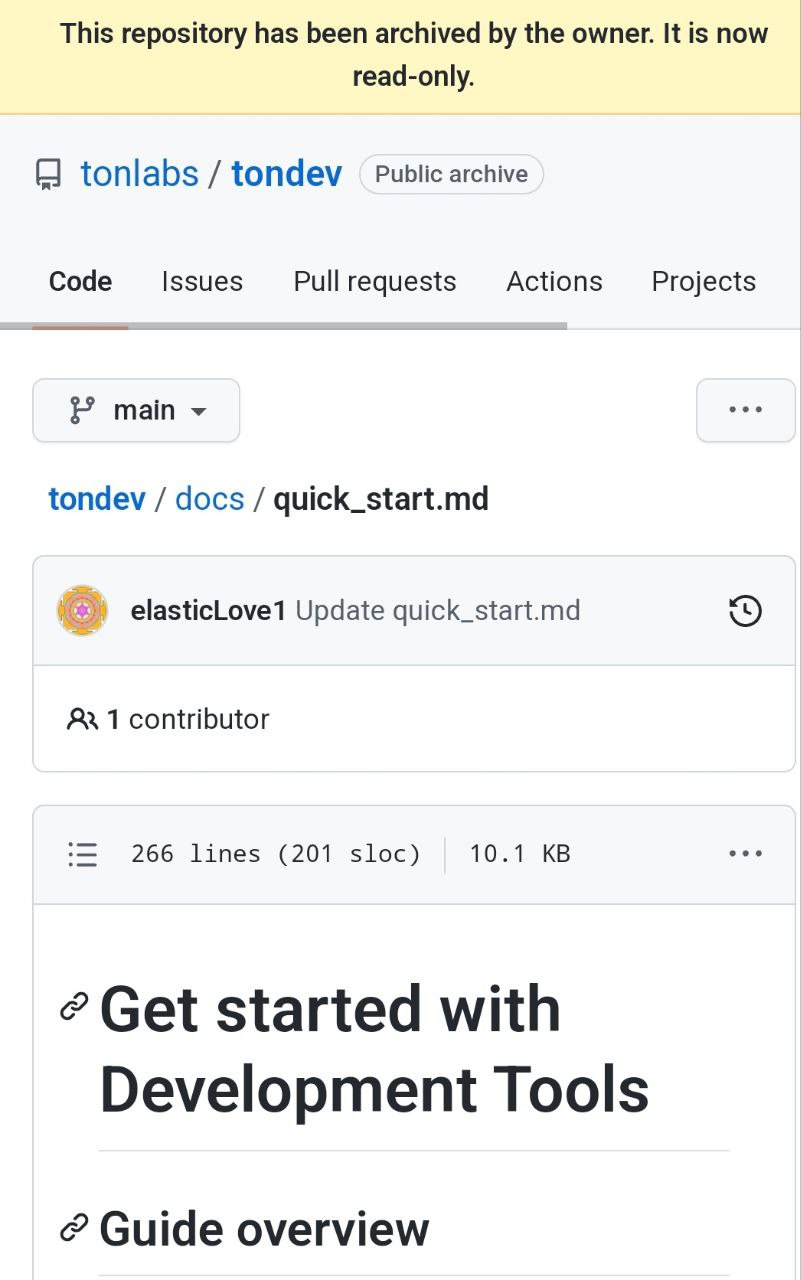Open commit history clock icon

click(745, 611)
